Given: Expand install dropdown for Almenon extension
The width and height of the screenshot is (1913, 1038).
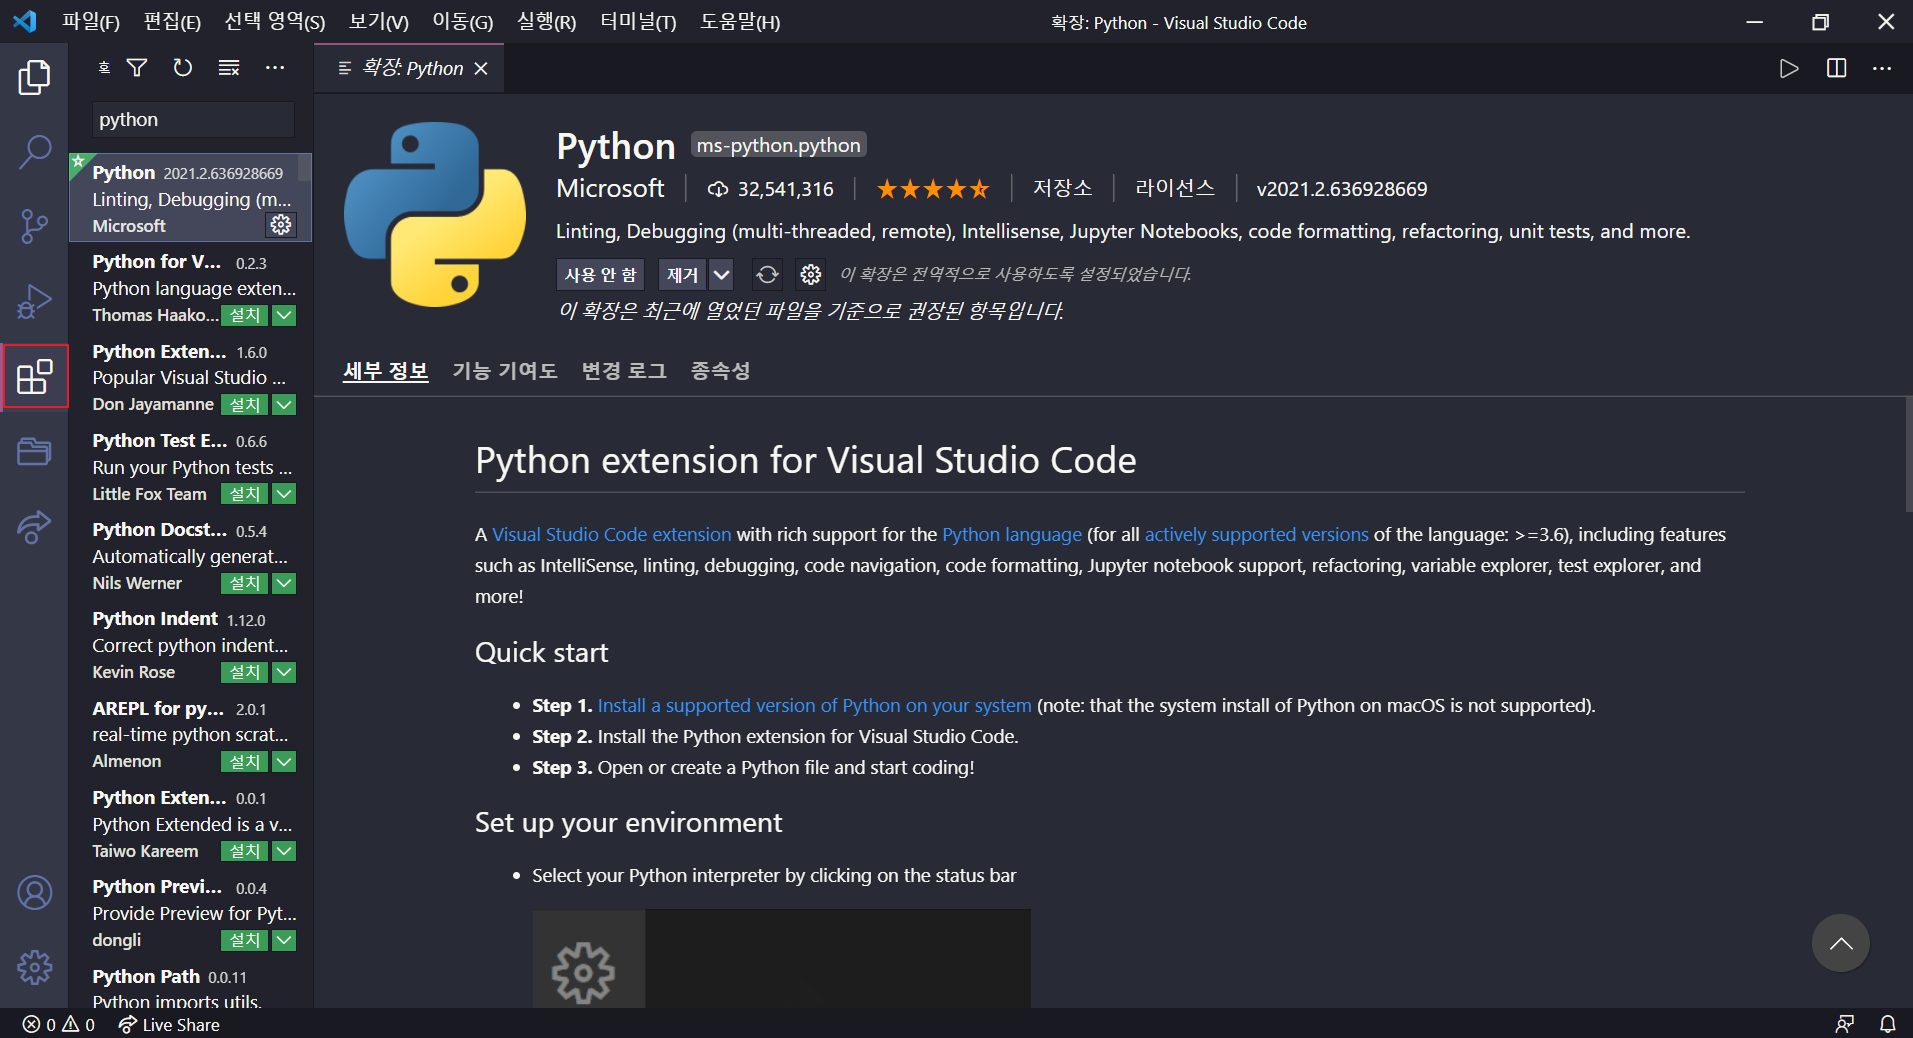Looking at the screenshot, I should click(x=284, y=762).
